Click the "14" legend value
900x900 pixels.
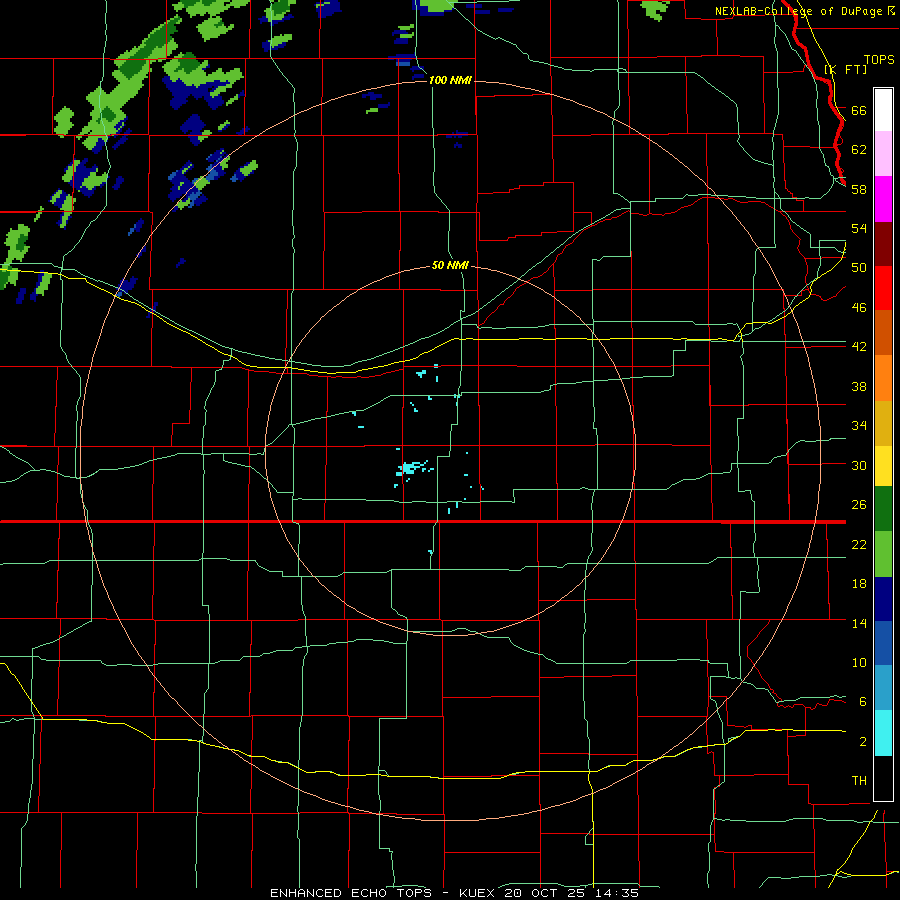pos(859,623)
